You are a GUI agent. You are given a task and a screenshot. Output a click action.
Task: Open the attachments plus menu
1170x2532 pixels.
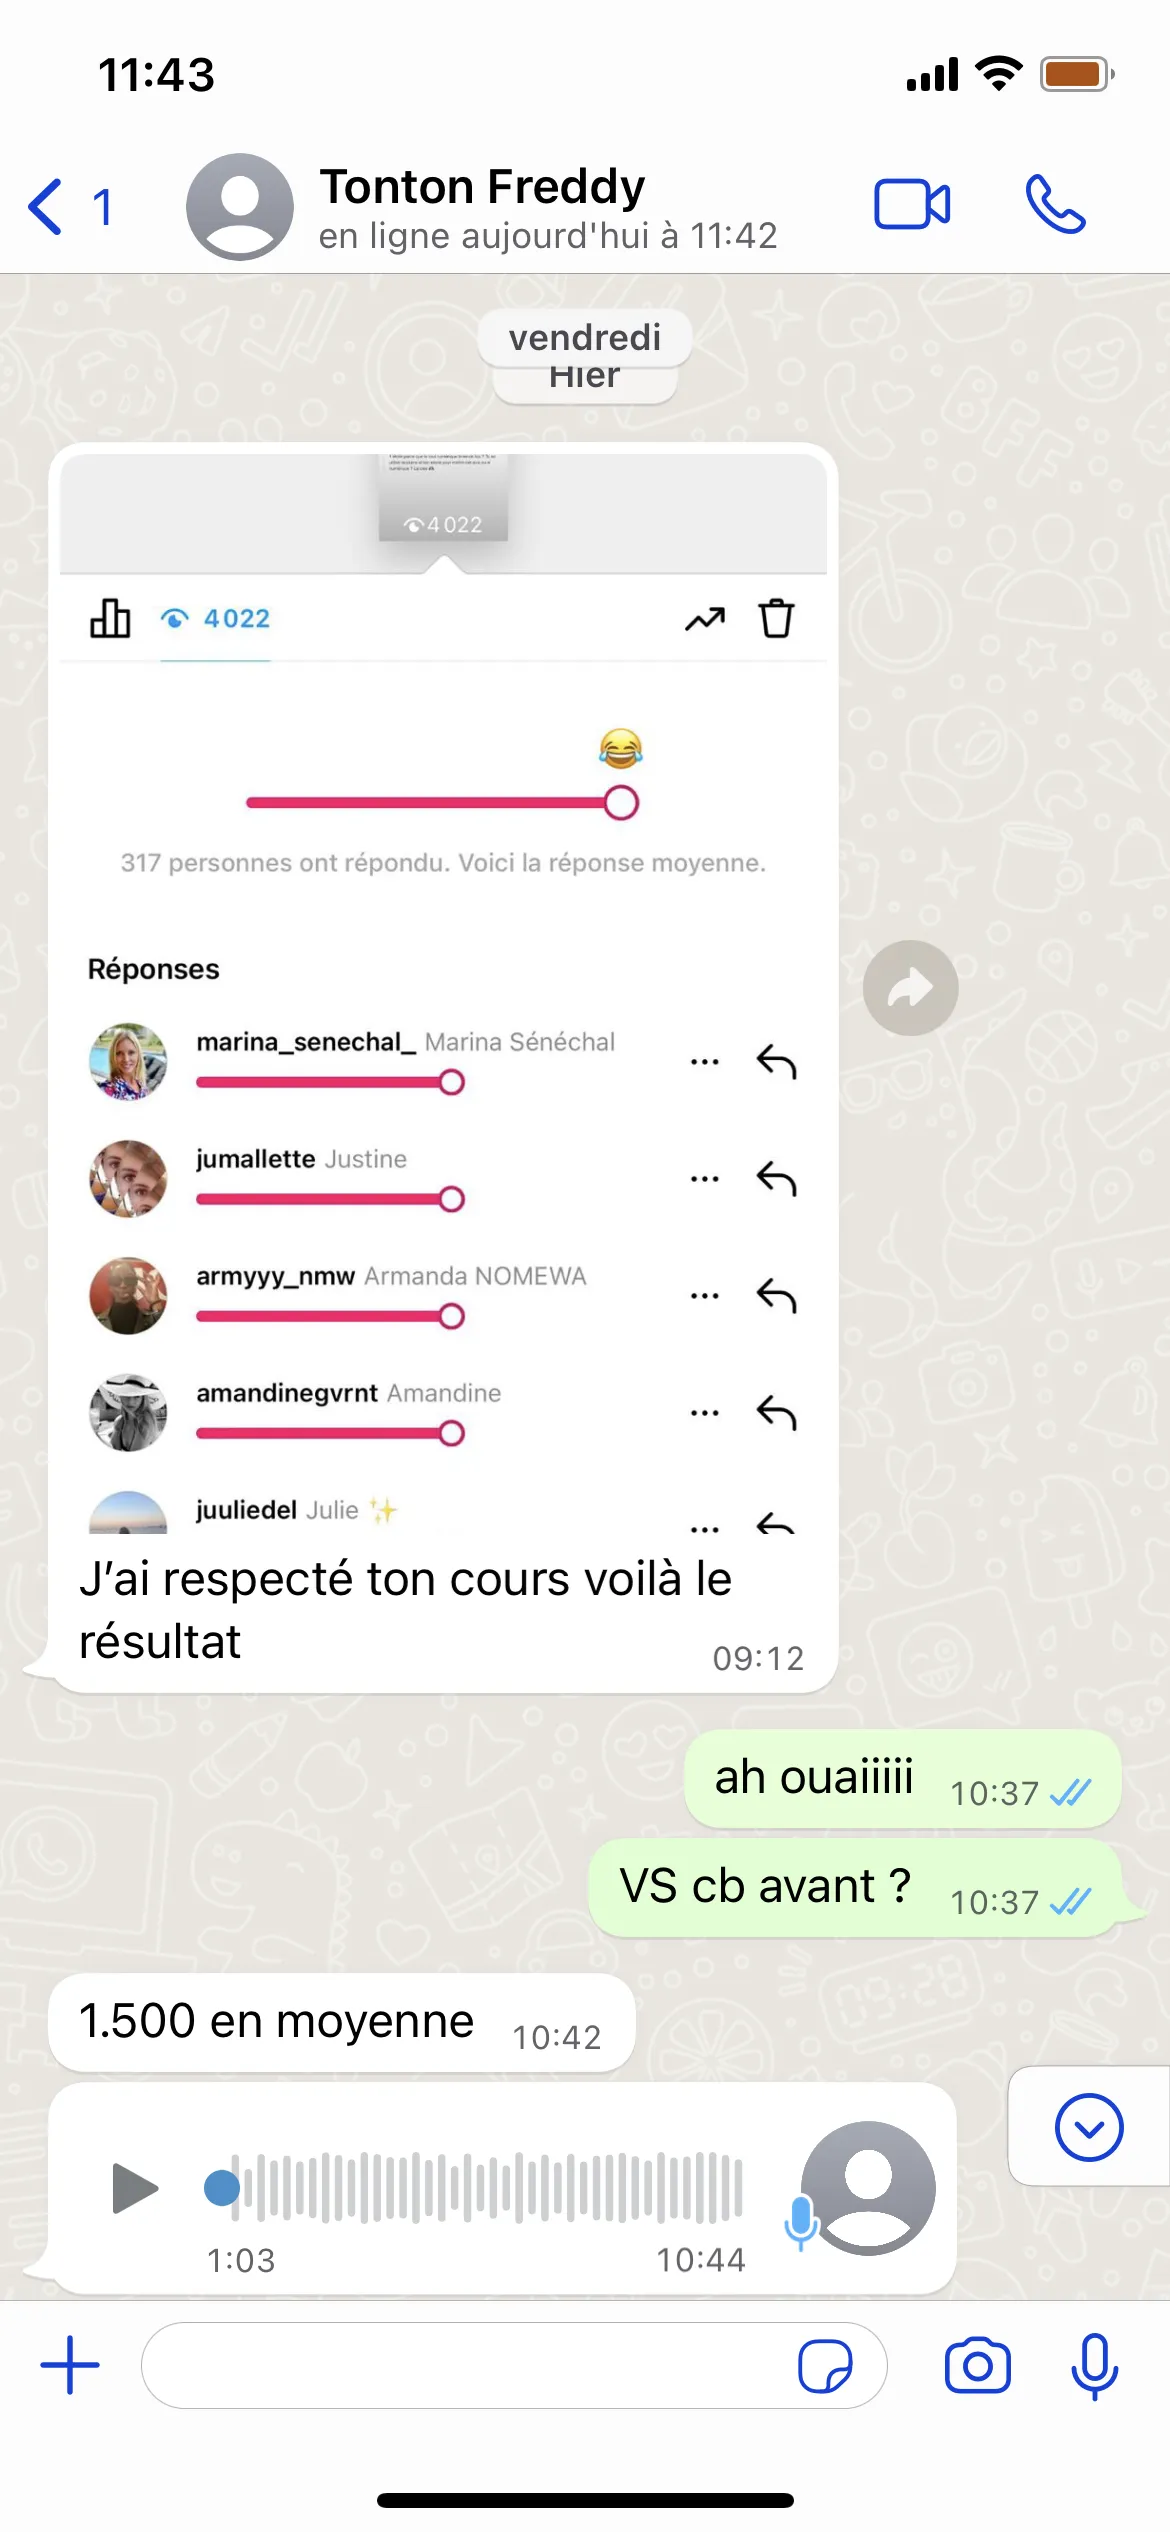70,2366
